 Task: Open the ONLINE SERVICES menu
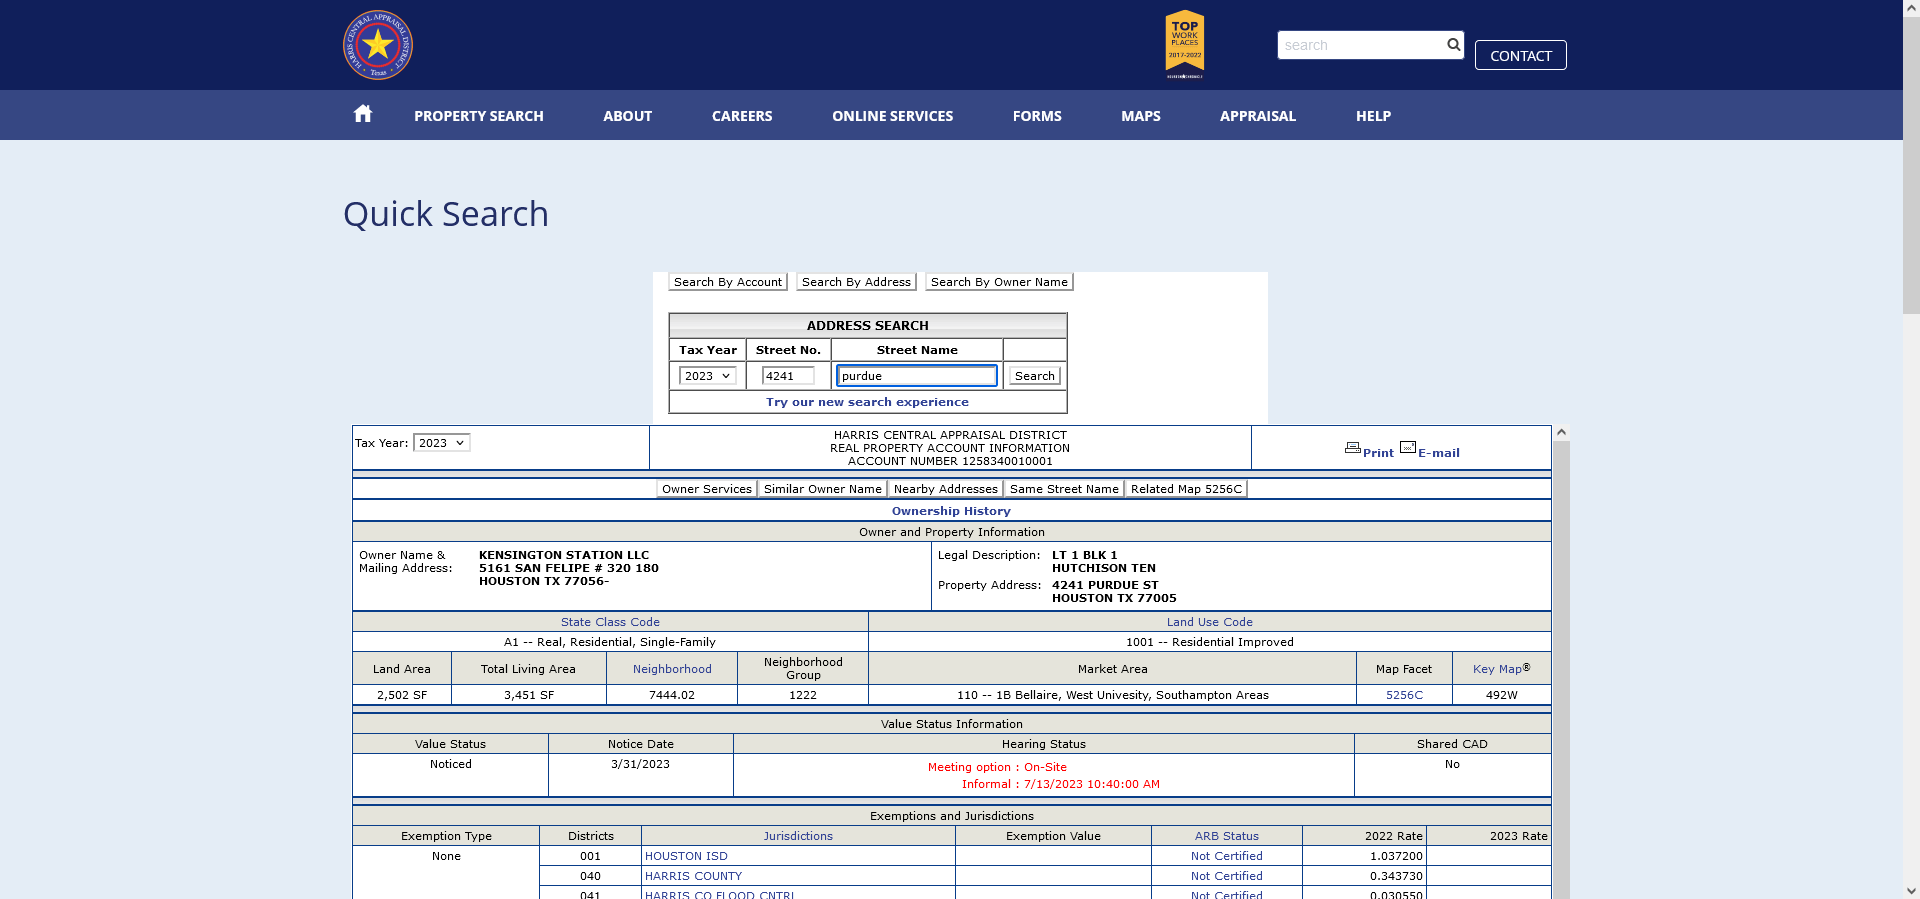[893, 116]
